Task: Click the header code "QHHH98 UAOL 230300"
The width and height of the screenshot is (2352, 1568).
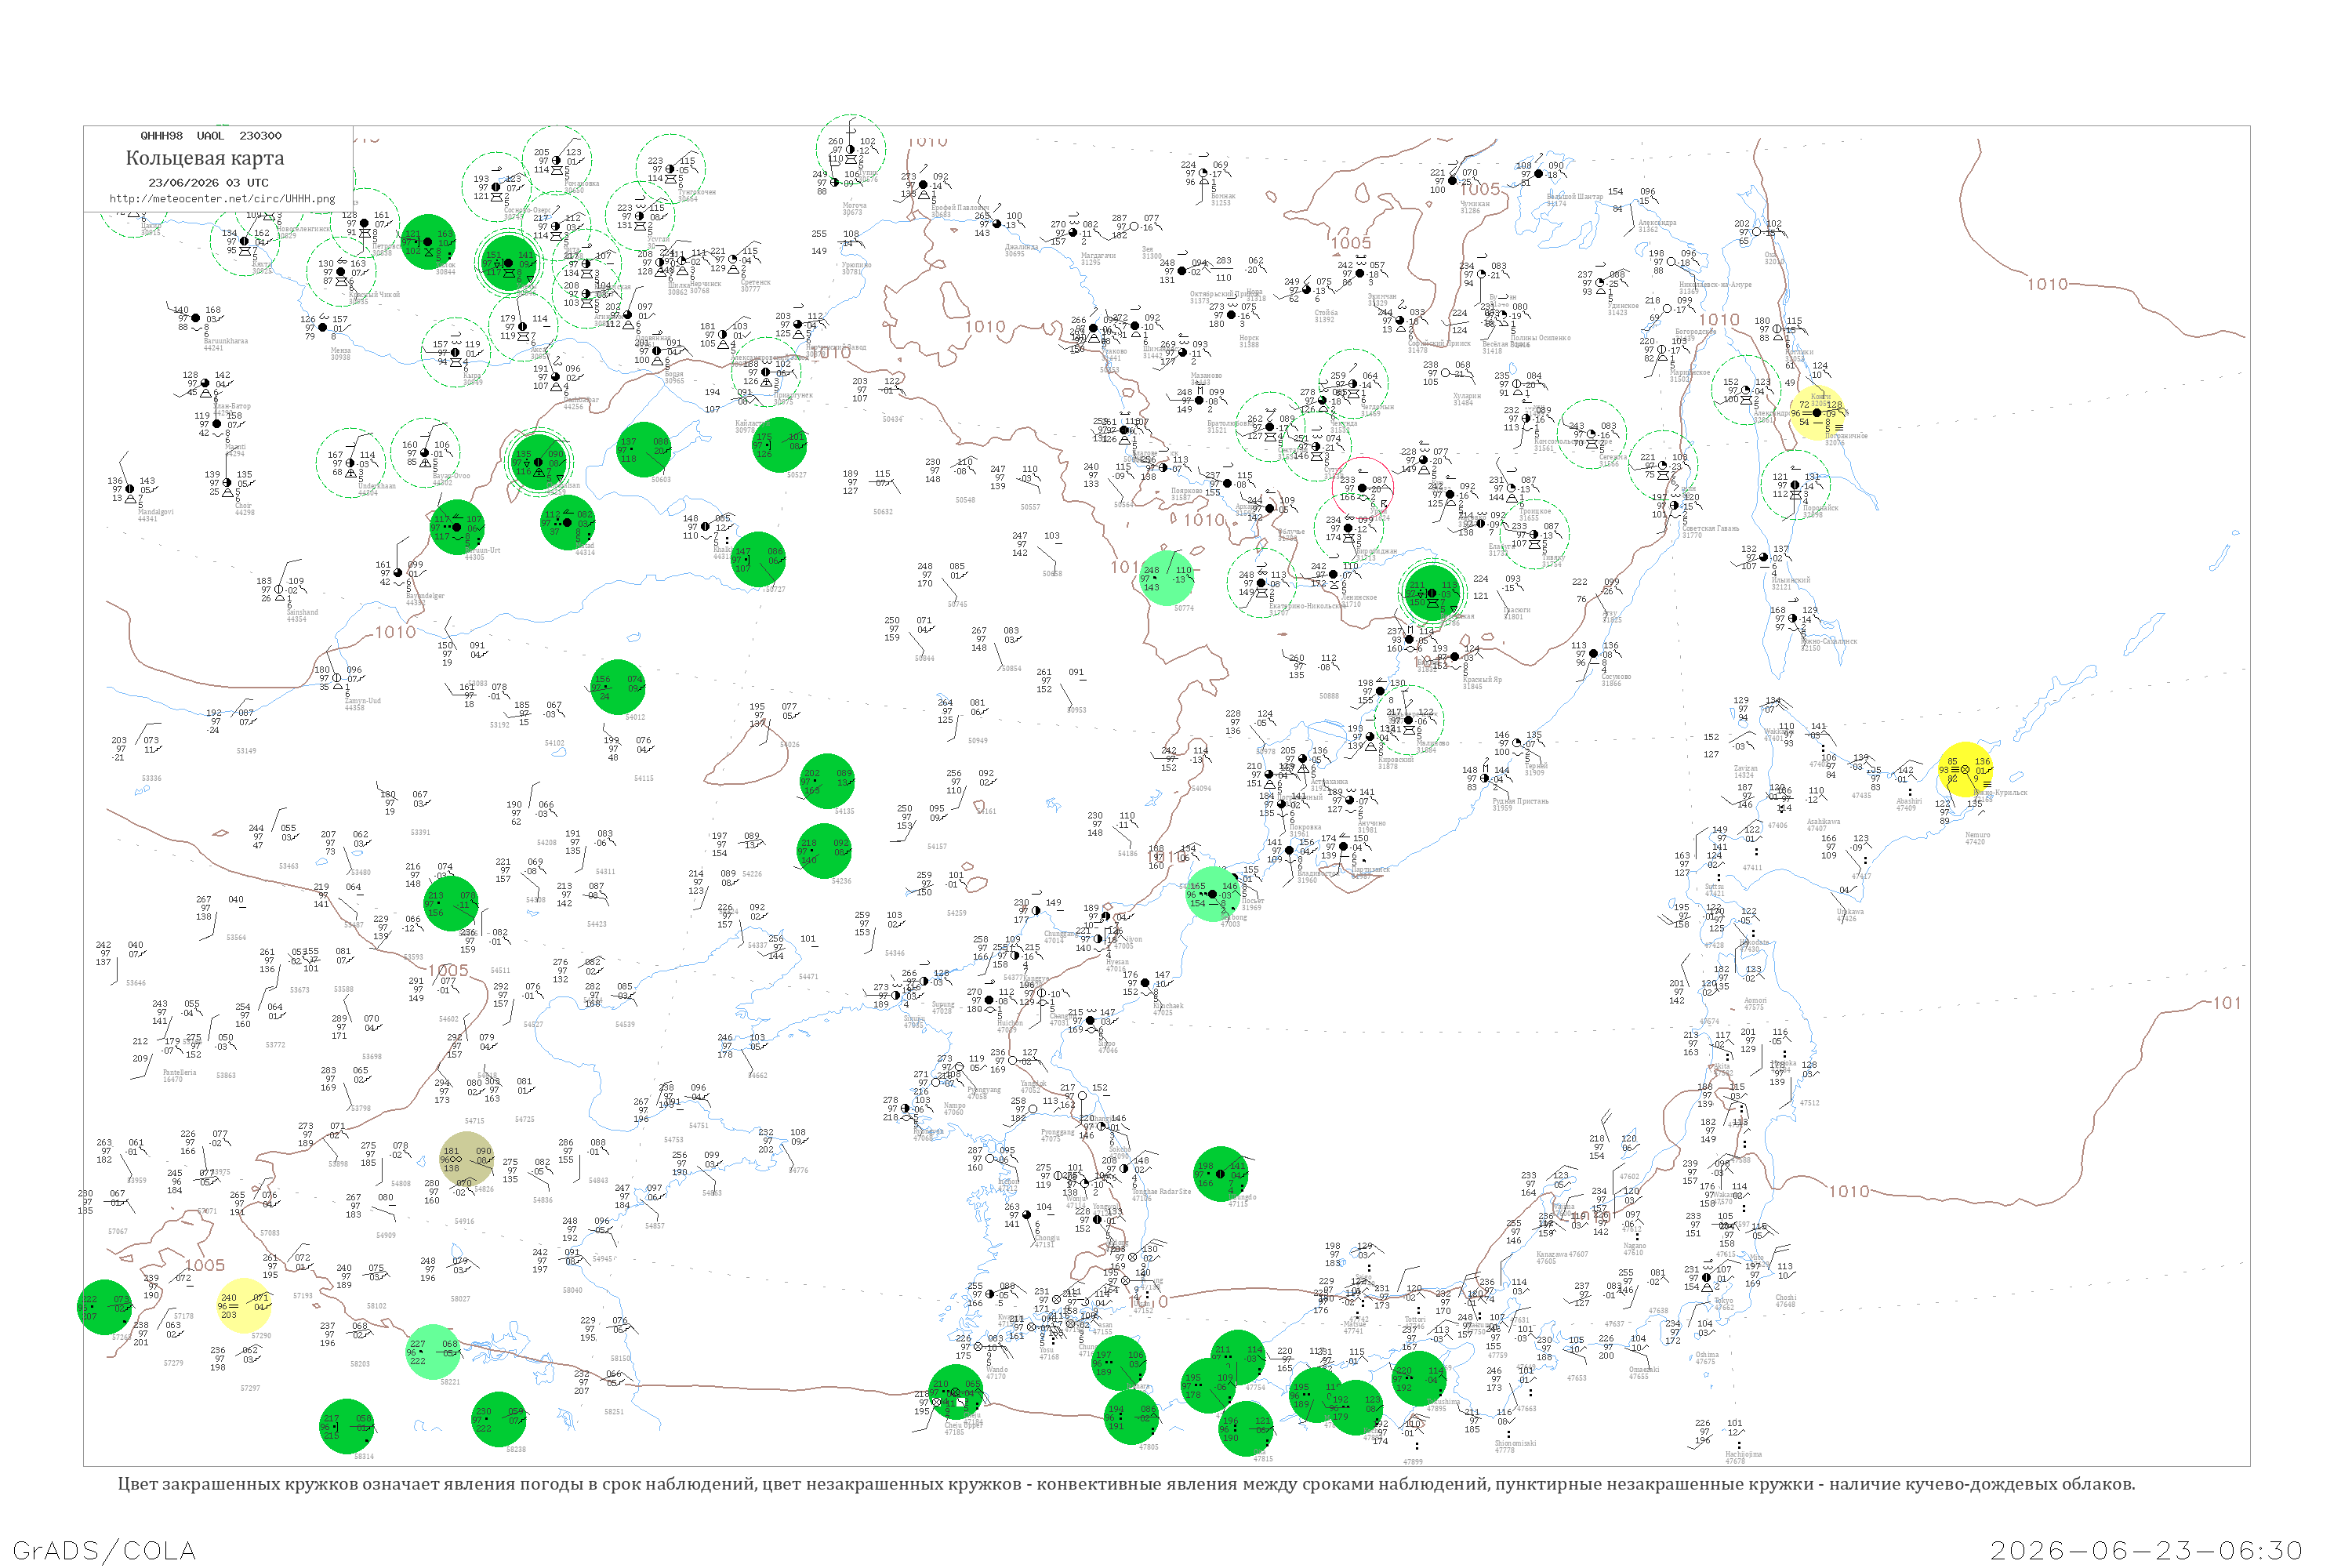Action: point(211,136)
